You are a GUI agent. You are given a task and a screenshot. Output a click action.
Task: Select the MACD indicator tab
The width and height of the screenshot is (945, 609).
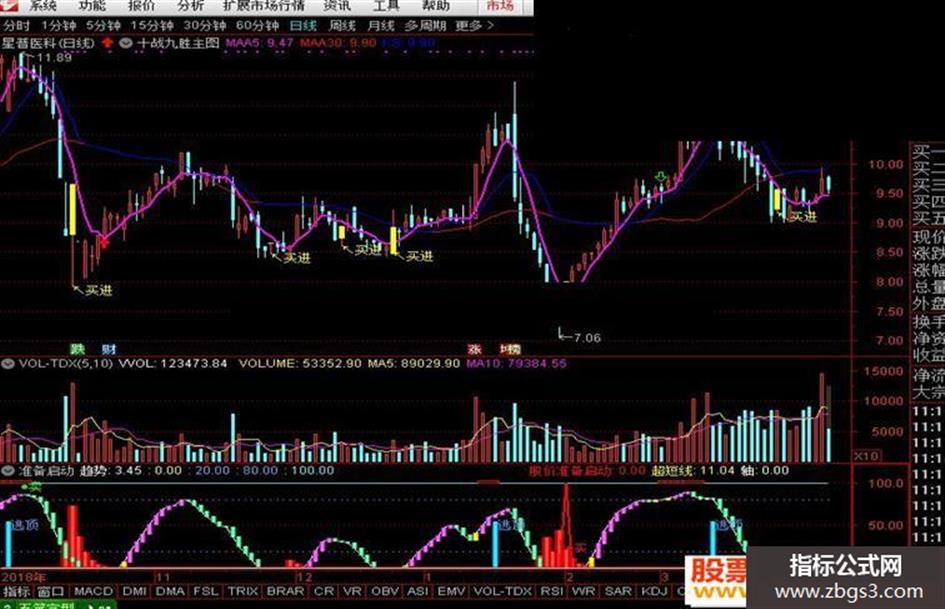click(93, 592)
